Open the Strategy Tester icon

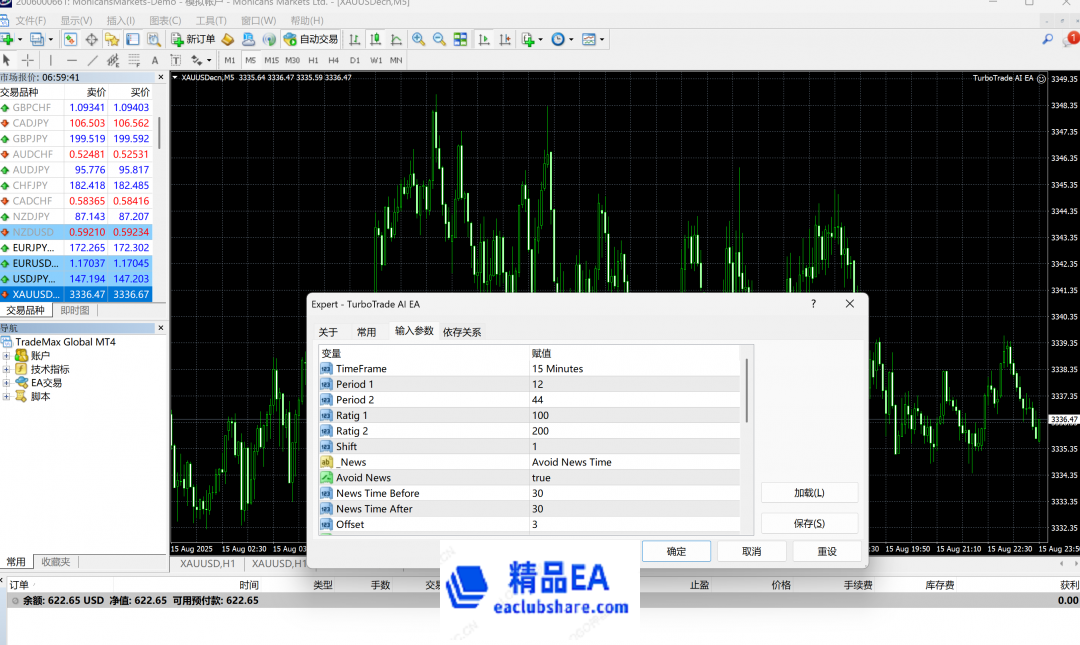154,39
